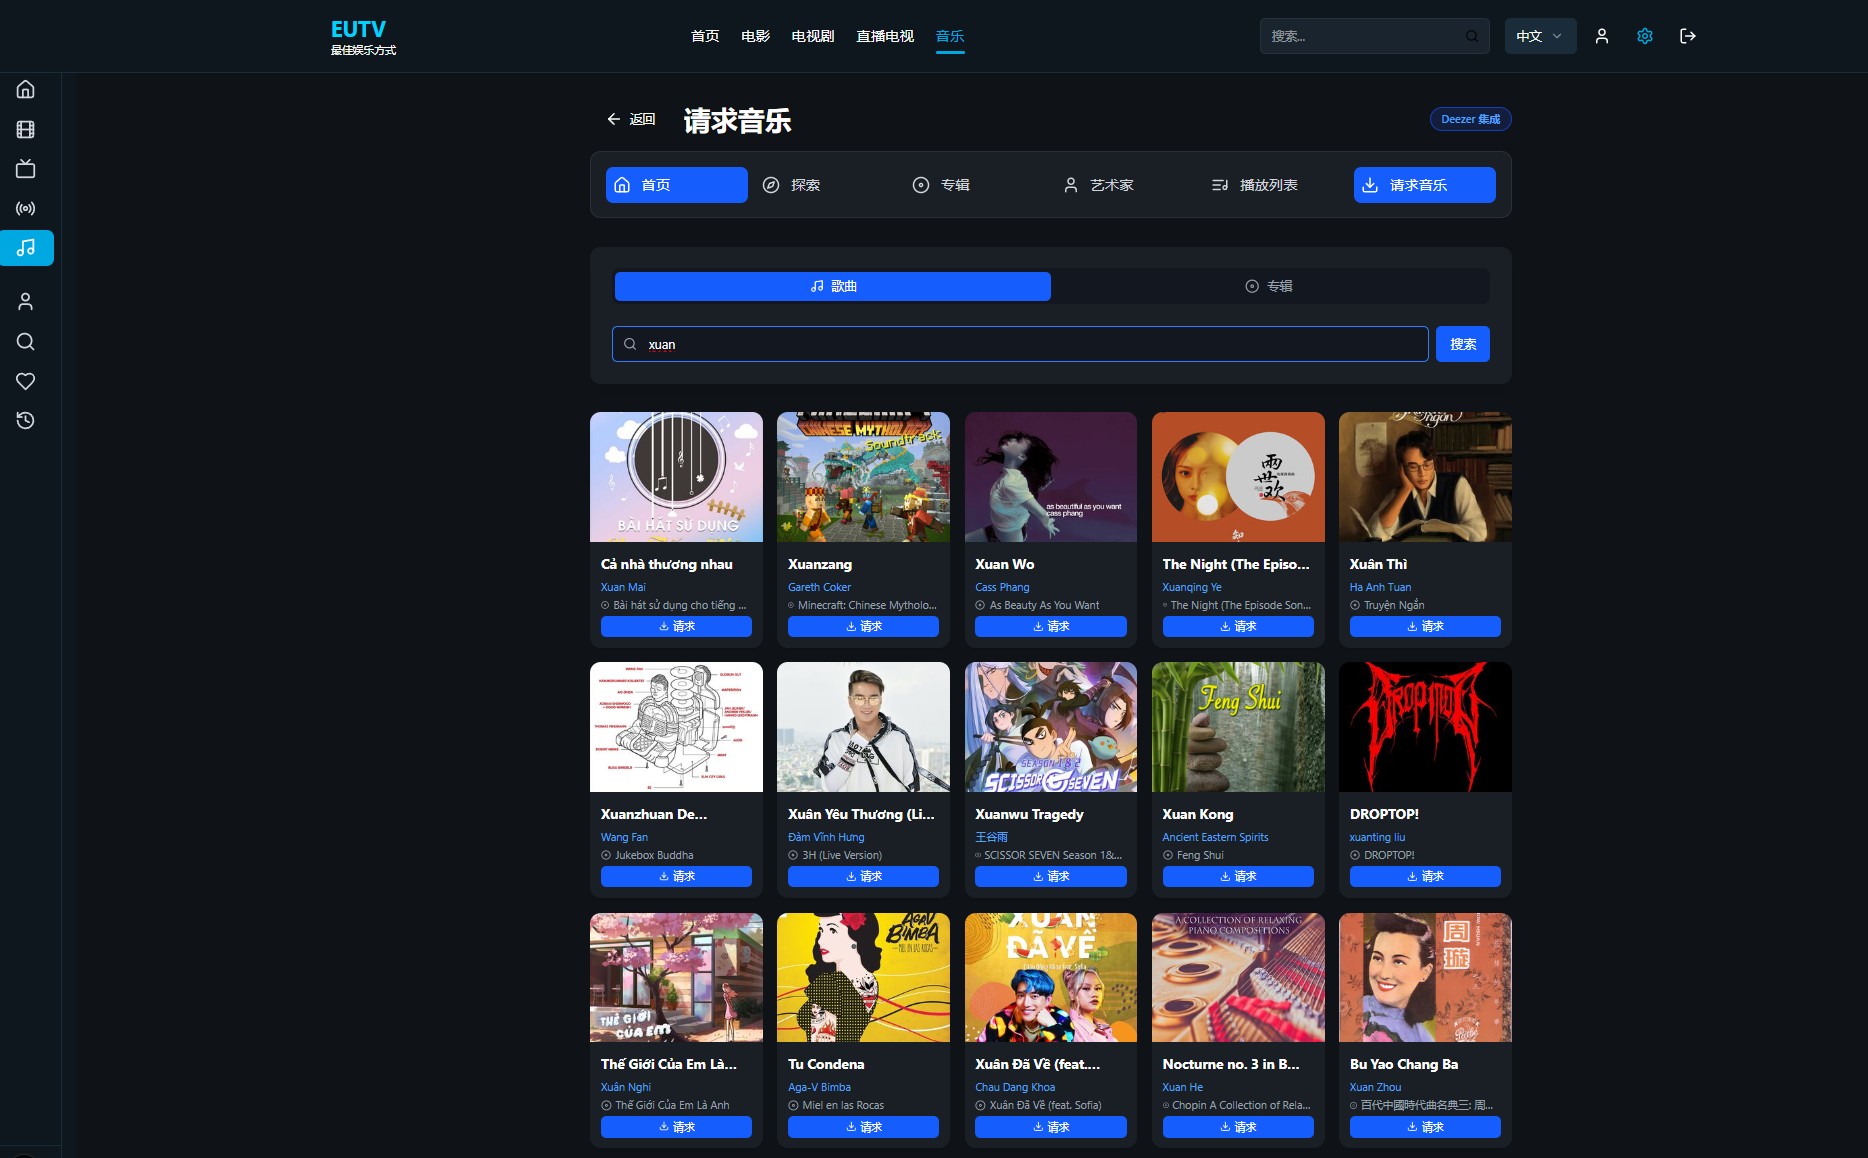Go to 音乐 in top navigation
1868x1158 pixels.
pos(950,36)
